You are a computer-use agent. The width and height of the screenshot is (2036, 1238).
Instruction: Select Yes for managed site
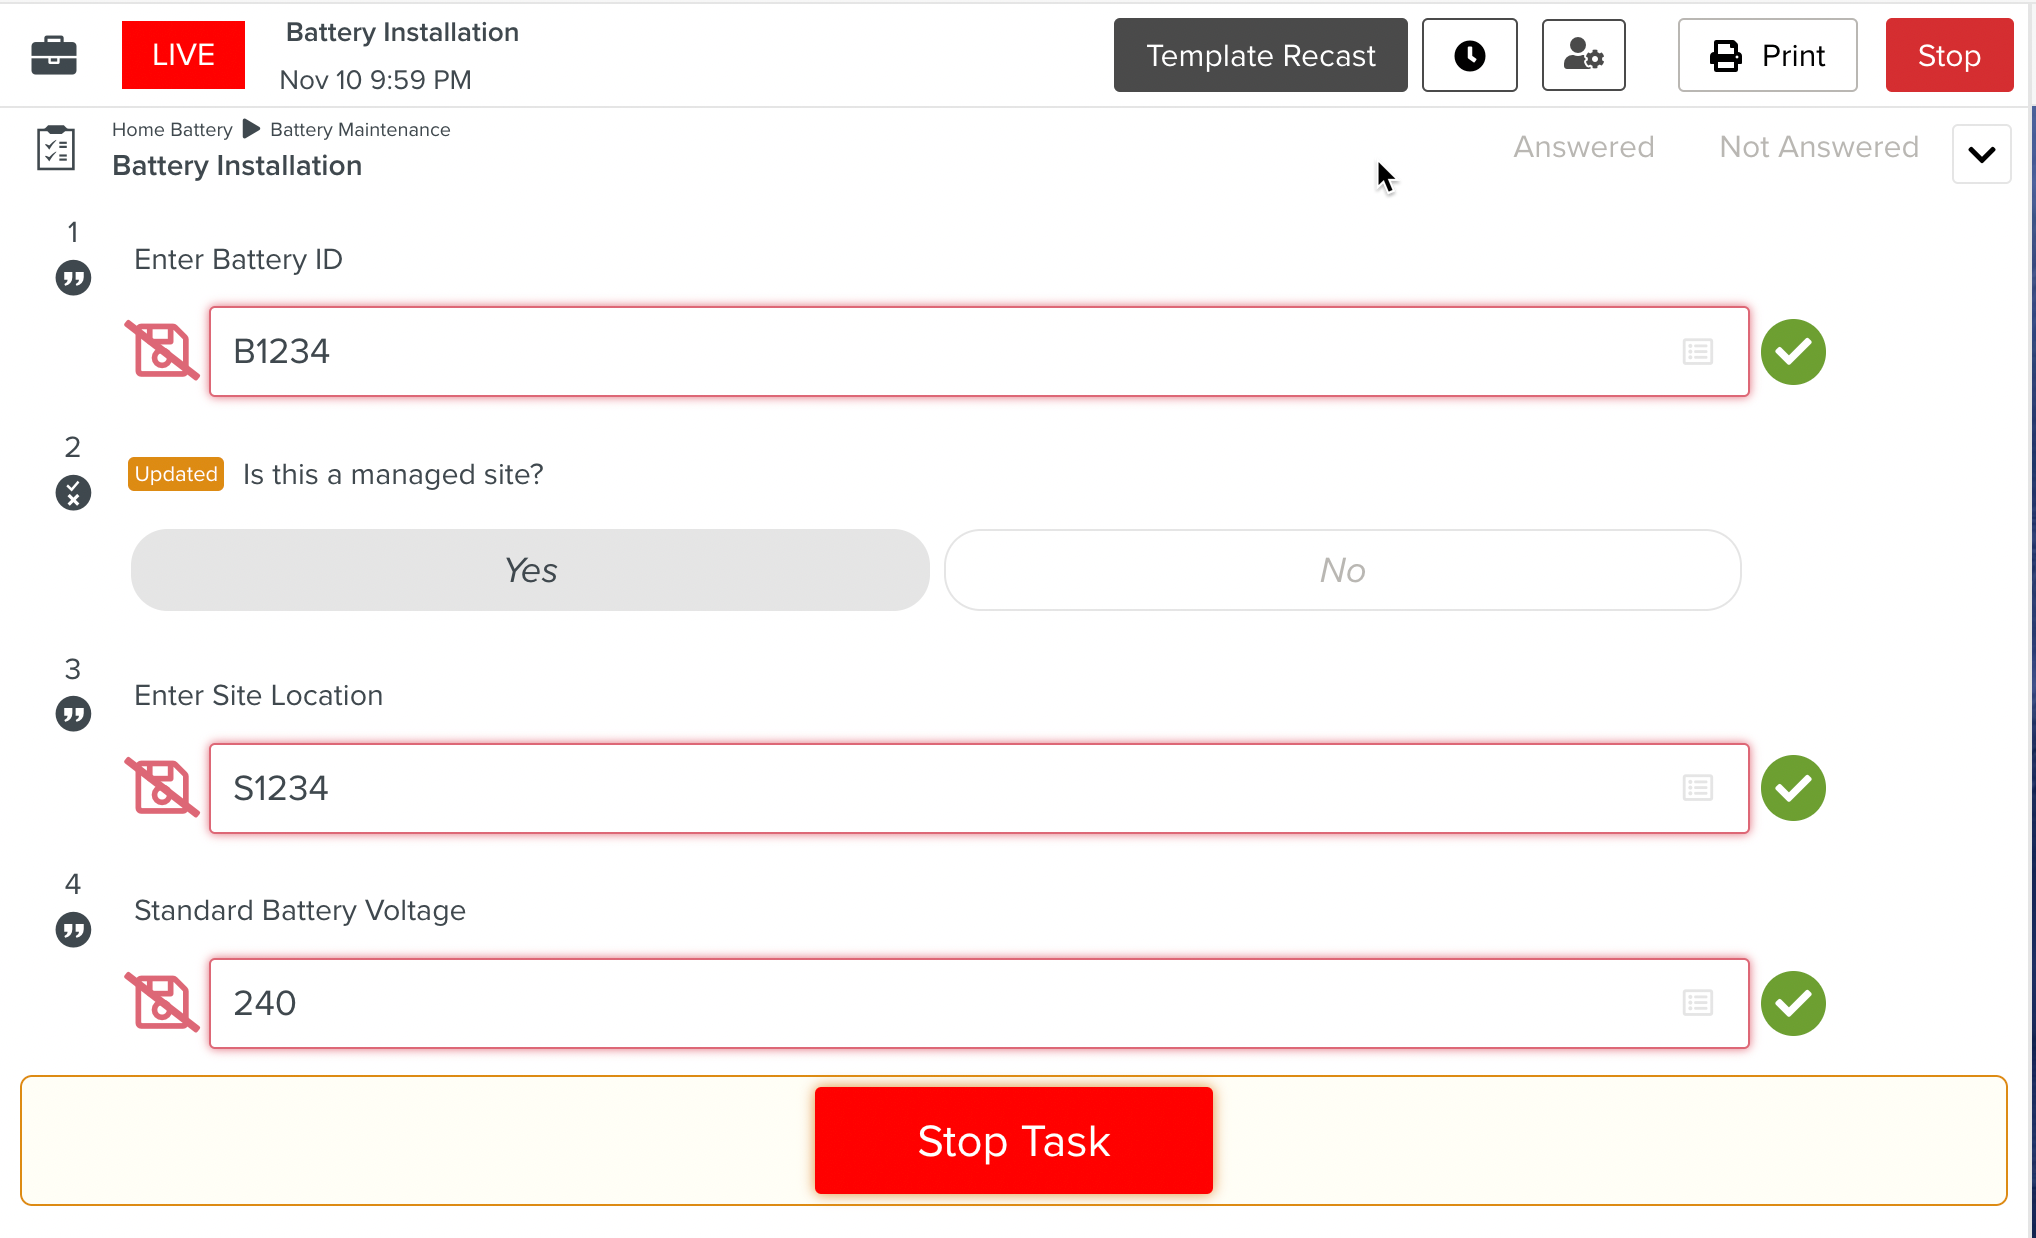530,570
